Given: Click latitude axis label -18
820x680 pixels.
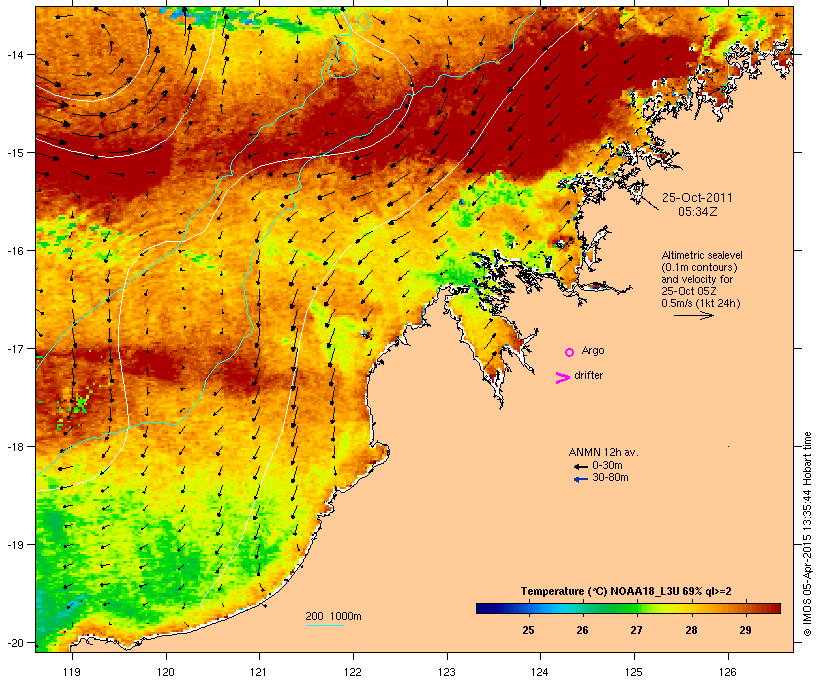Looking at the screenshot, I should click(14, 447).
